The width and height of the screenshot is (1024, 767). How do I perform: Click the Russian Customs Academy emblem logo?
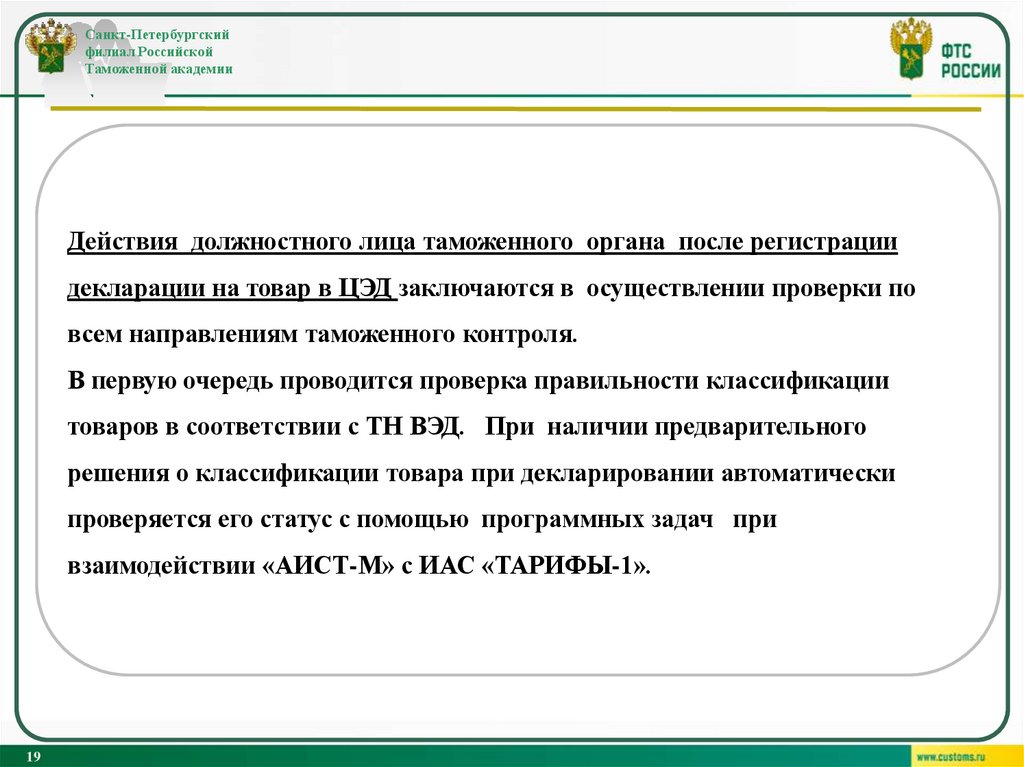tap(50, 46)
